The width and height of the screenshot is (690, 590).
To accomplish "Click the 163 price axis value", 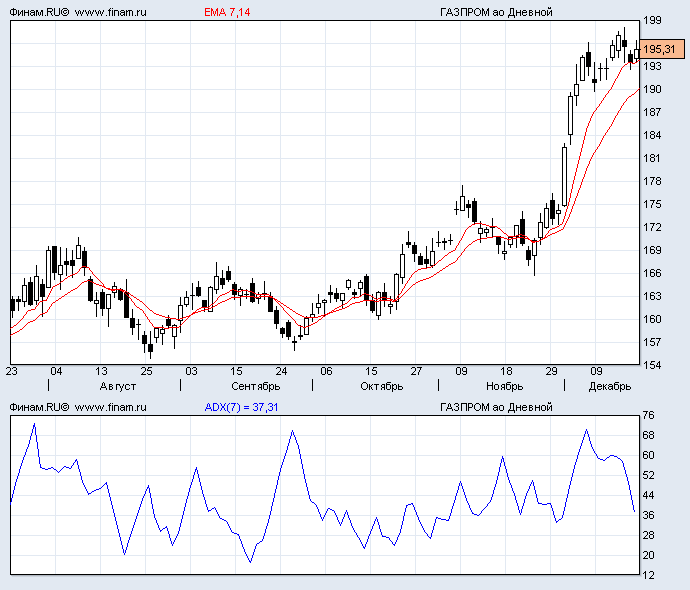I will 652,296.
